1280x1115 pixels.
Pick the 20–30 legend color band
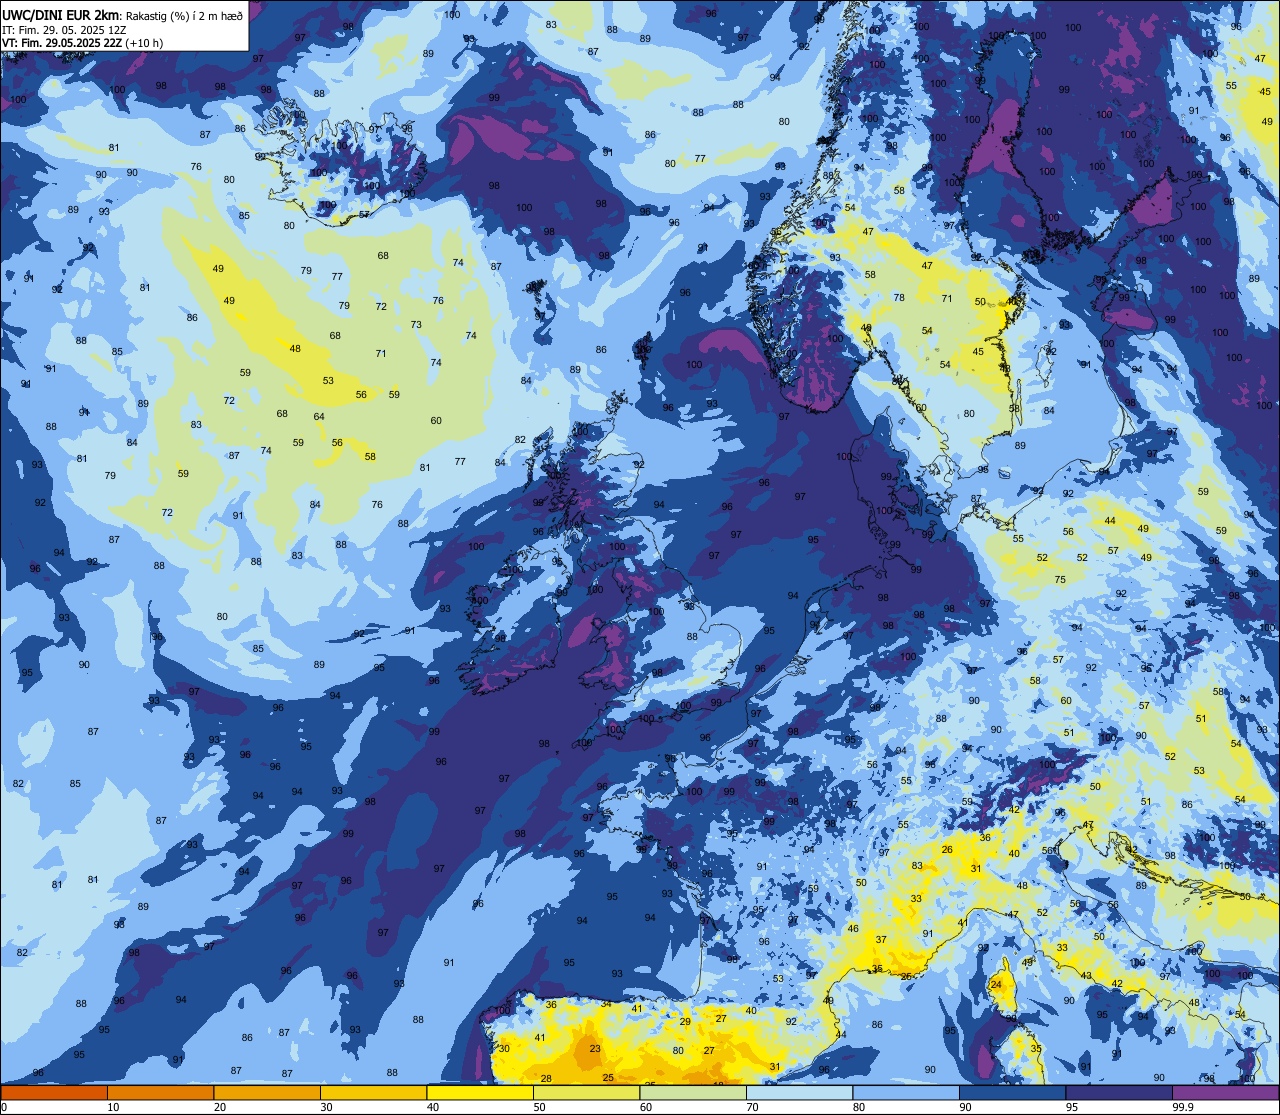[267, 1093]
